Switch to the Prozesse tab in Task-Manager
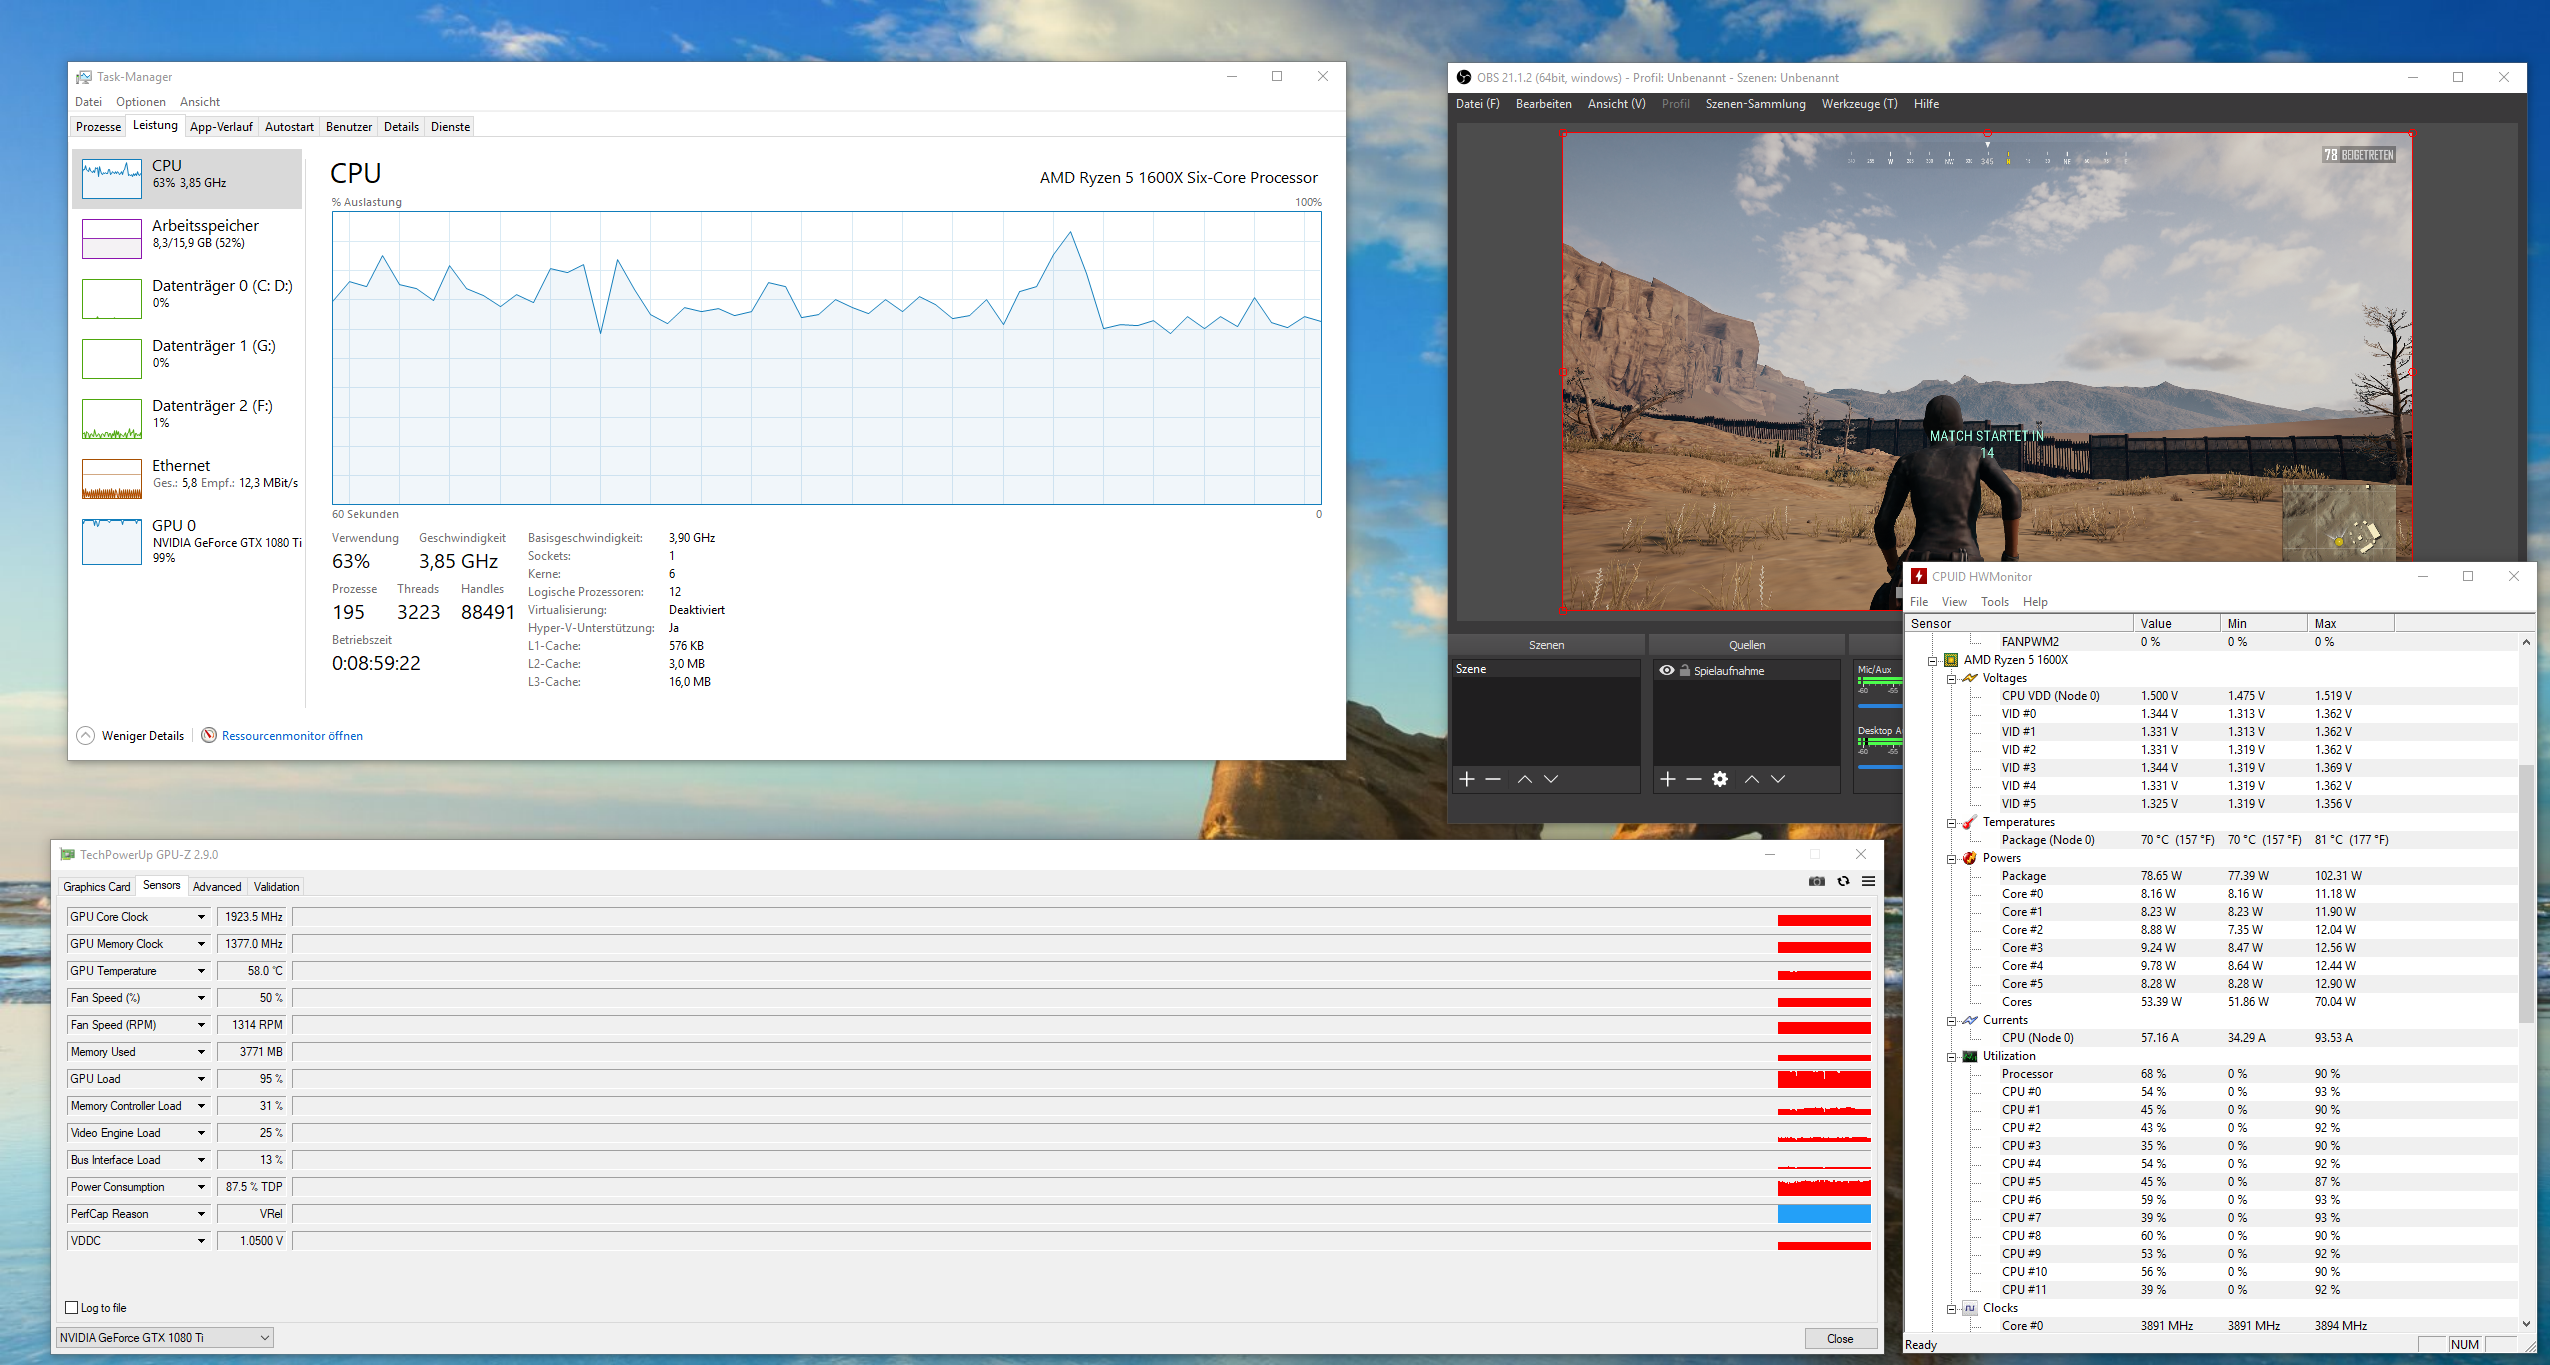This screenshot has width=2550, height=1365. 98,127
